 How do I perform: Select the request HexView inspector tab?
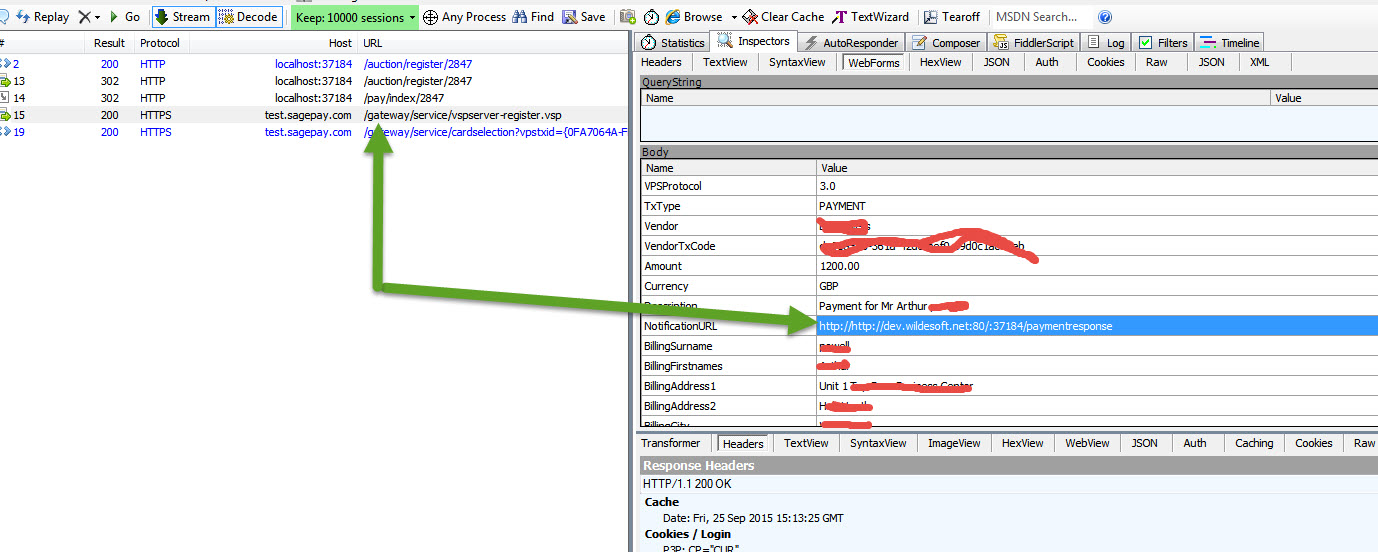tap(940, 62)
